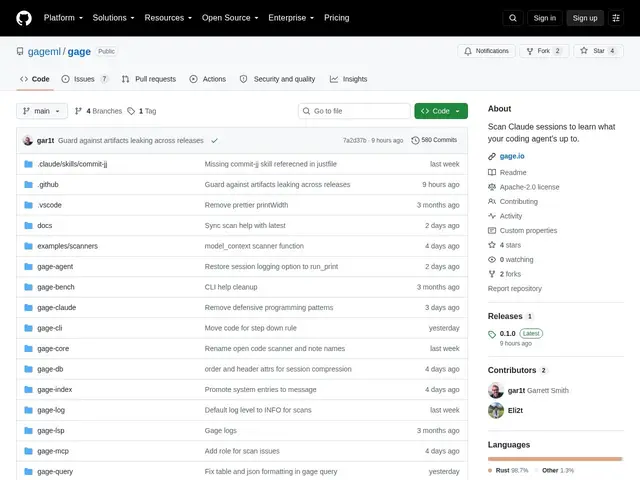Select the Code tab
The width and height of the screenshot is (640, 480).
coord(35,79)
